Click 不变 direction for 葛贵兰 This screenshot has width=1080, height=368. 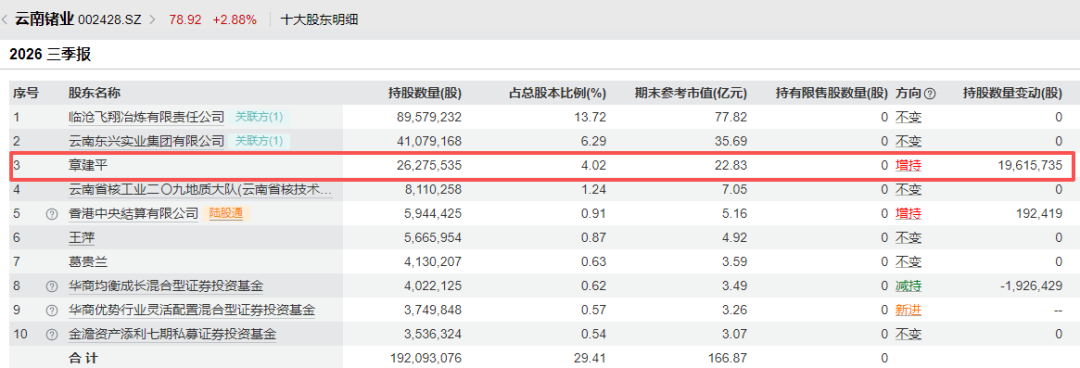point(908,262)
